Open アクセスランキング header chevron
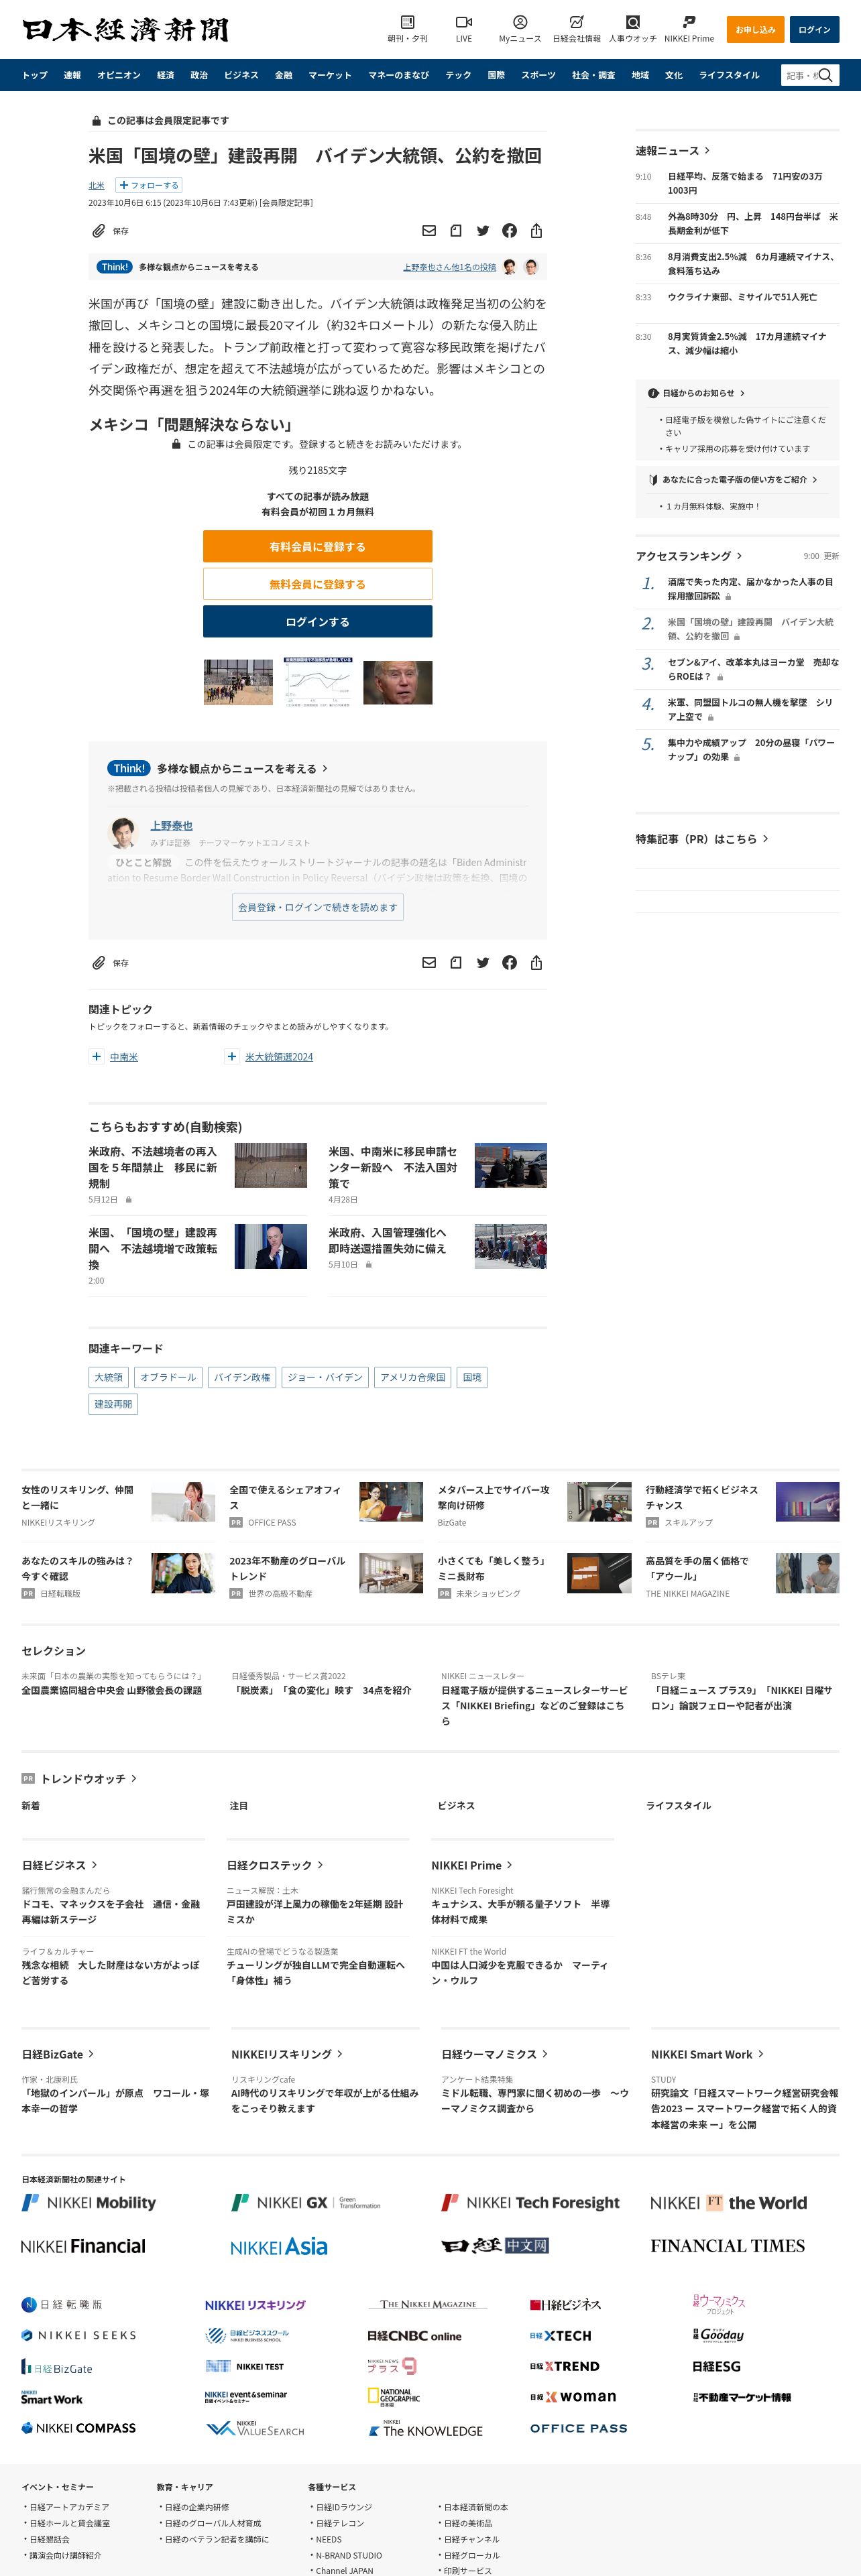 (740, 556)
